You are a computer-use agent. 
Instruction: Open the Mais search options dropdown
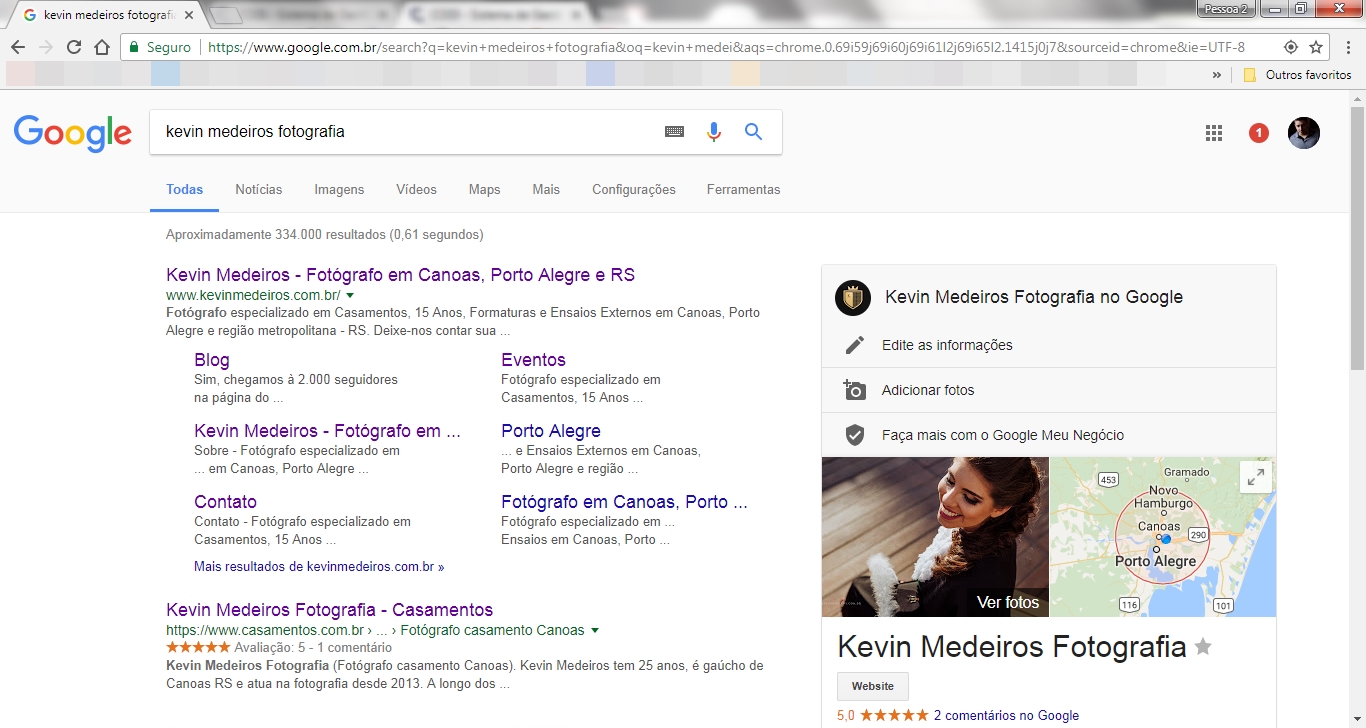pyautogui.click(x=546, y=189)
